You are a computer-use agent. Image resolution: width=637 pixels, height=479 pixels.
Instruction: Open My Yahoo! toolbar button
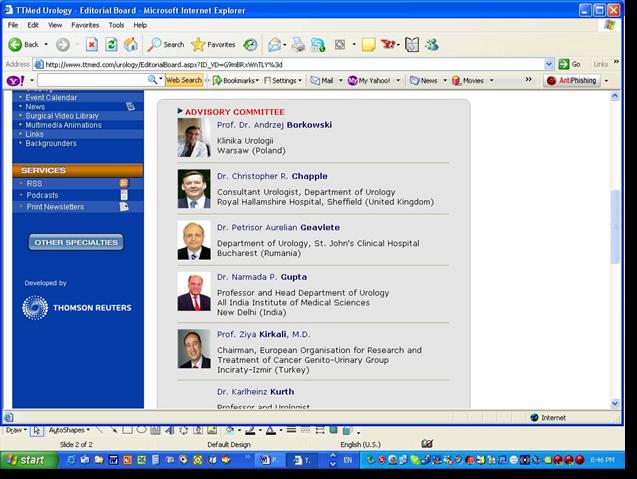[x=369, y=80]
